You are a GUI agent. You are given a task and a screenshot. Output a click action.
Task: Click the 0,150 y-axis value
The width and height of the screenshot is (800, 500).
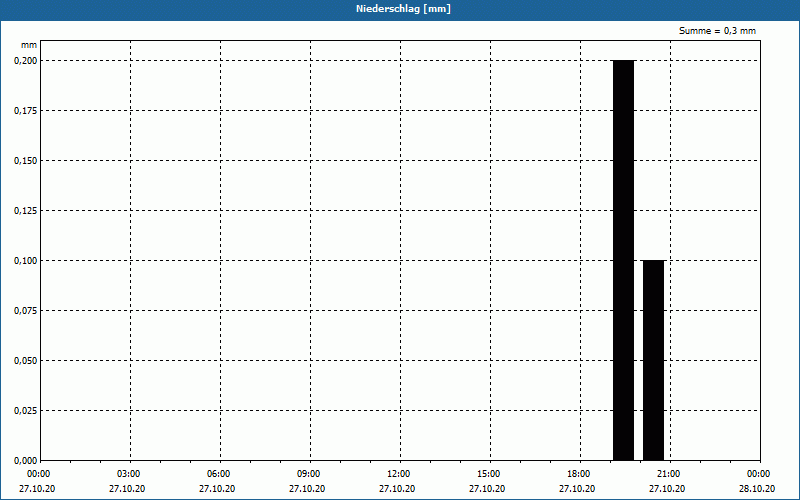[26, 161]
